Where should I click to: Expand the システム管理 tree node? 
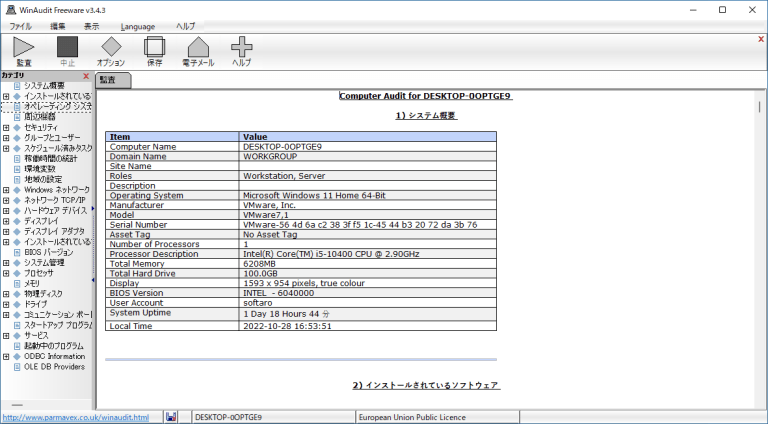point(6,263)
